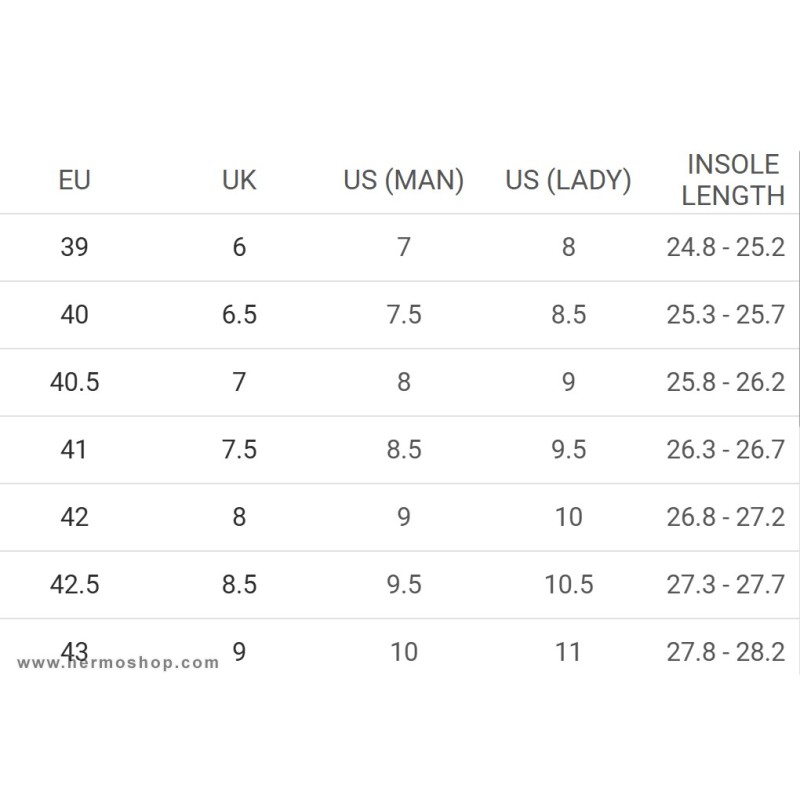Click EU size 40.5 cell
This screenshot has height=800, width=800.
(74, 382)
